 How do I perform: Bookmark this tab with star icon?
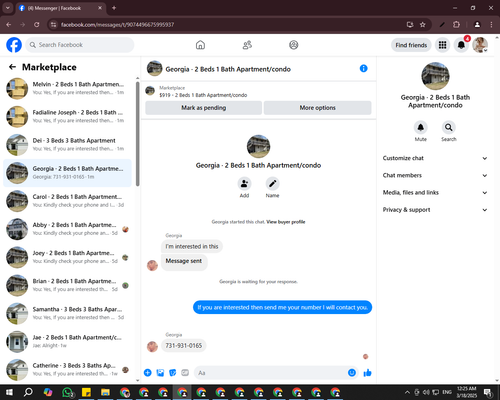[x=423, y=25]
